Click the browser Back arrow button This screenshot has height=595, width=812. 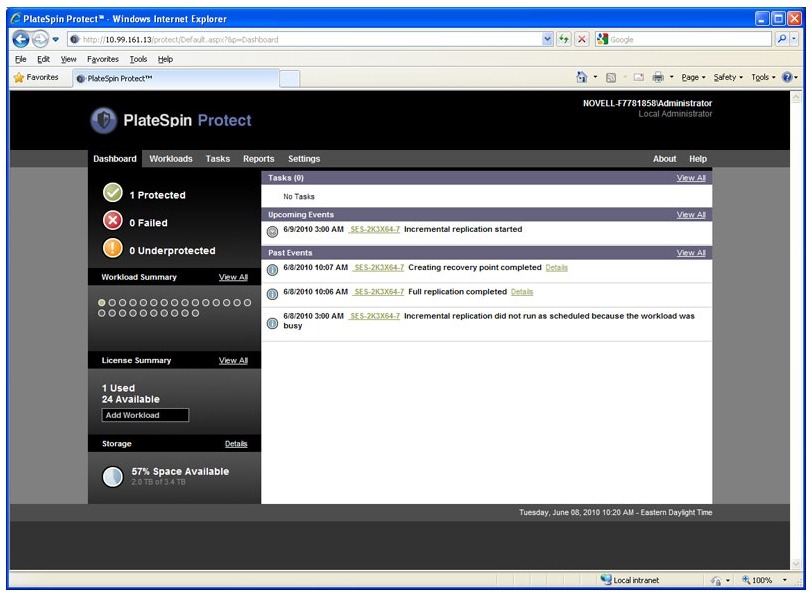pos(21,39)
